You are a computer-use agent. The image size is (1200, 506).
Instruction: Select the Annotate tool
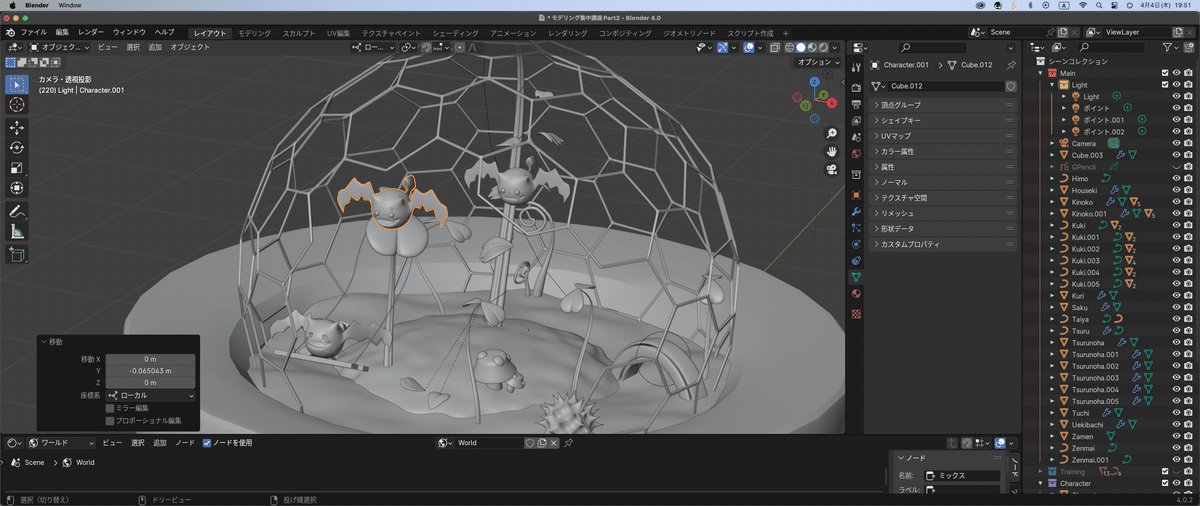17,212
